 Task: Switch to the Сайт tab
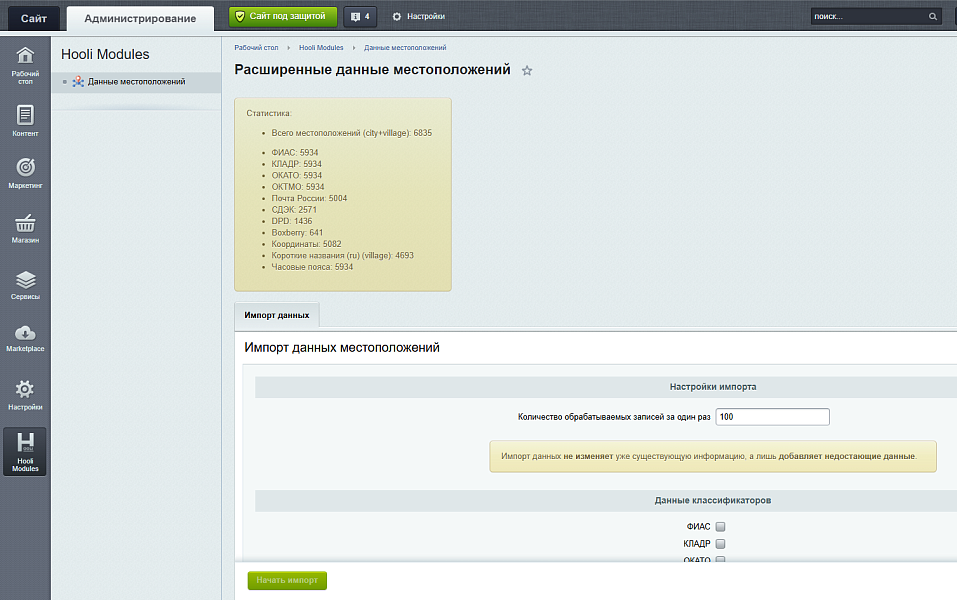[33, 18]
